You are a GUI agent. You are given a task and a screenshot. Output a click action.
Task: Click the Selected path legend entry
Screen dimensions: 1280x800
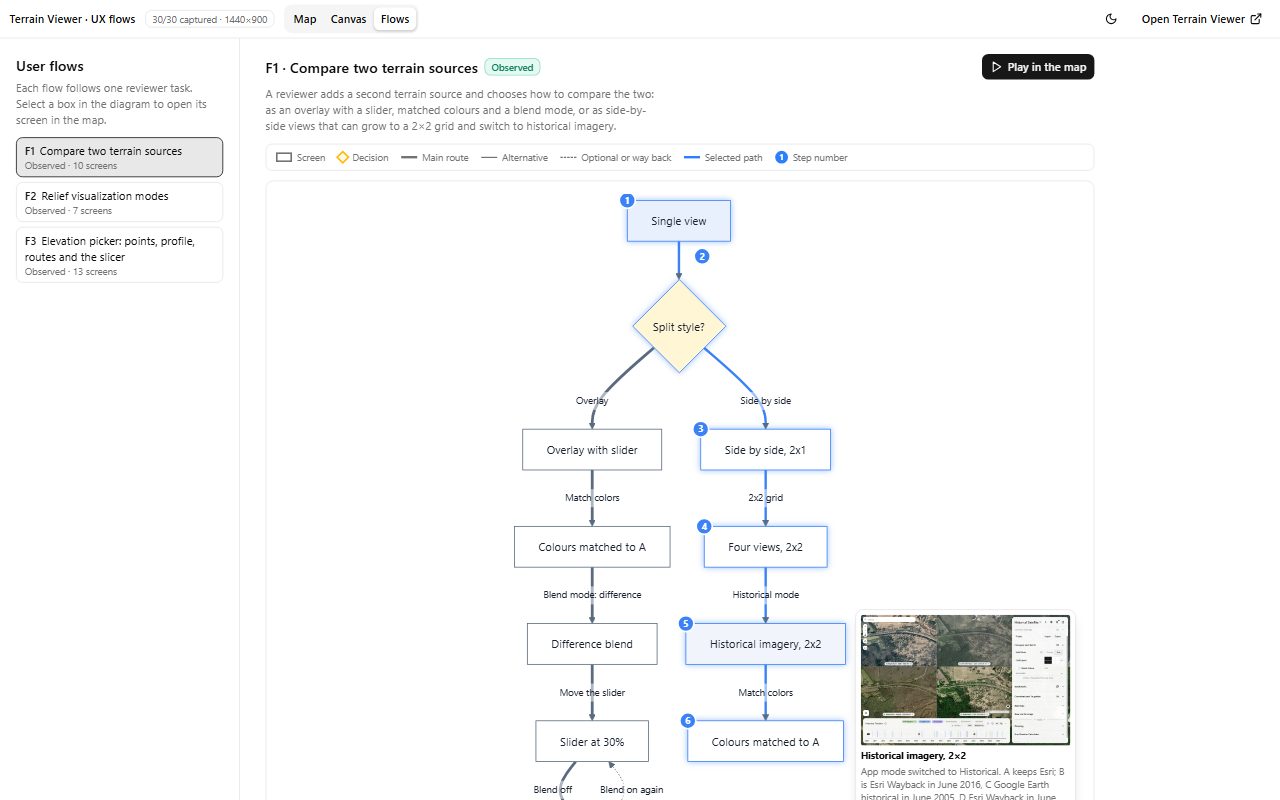pos(723,158)
